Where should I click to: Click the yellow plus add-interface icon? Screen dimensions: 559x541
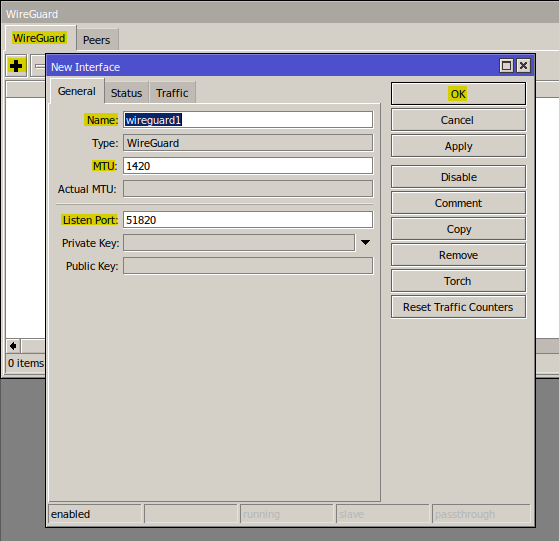pos(16,66)
